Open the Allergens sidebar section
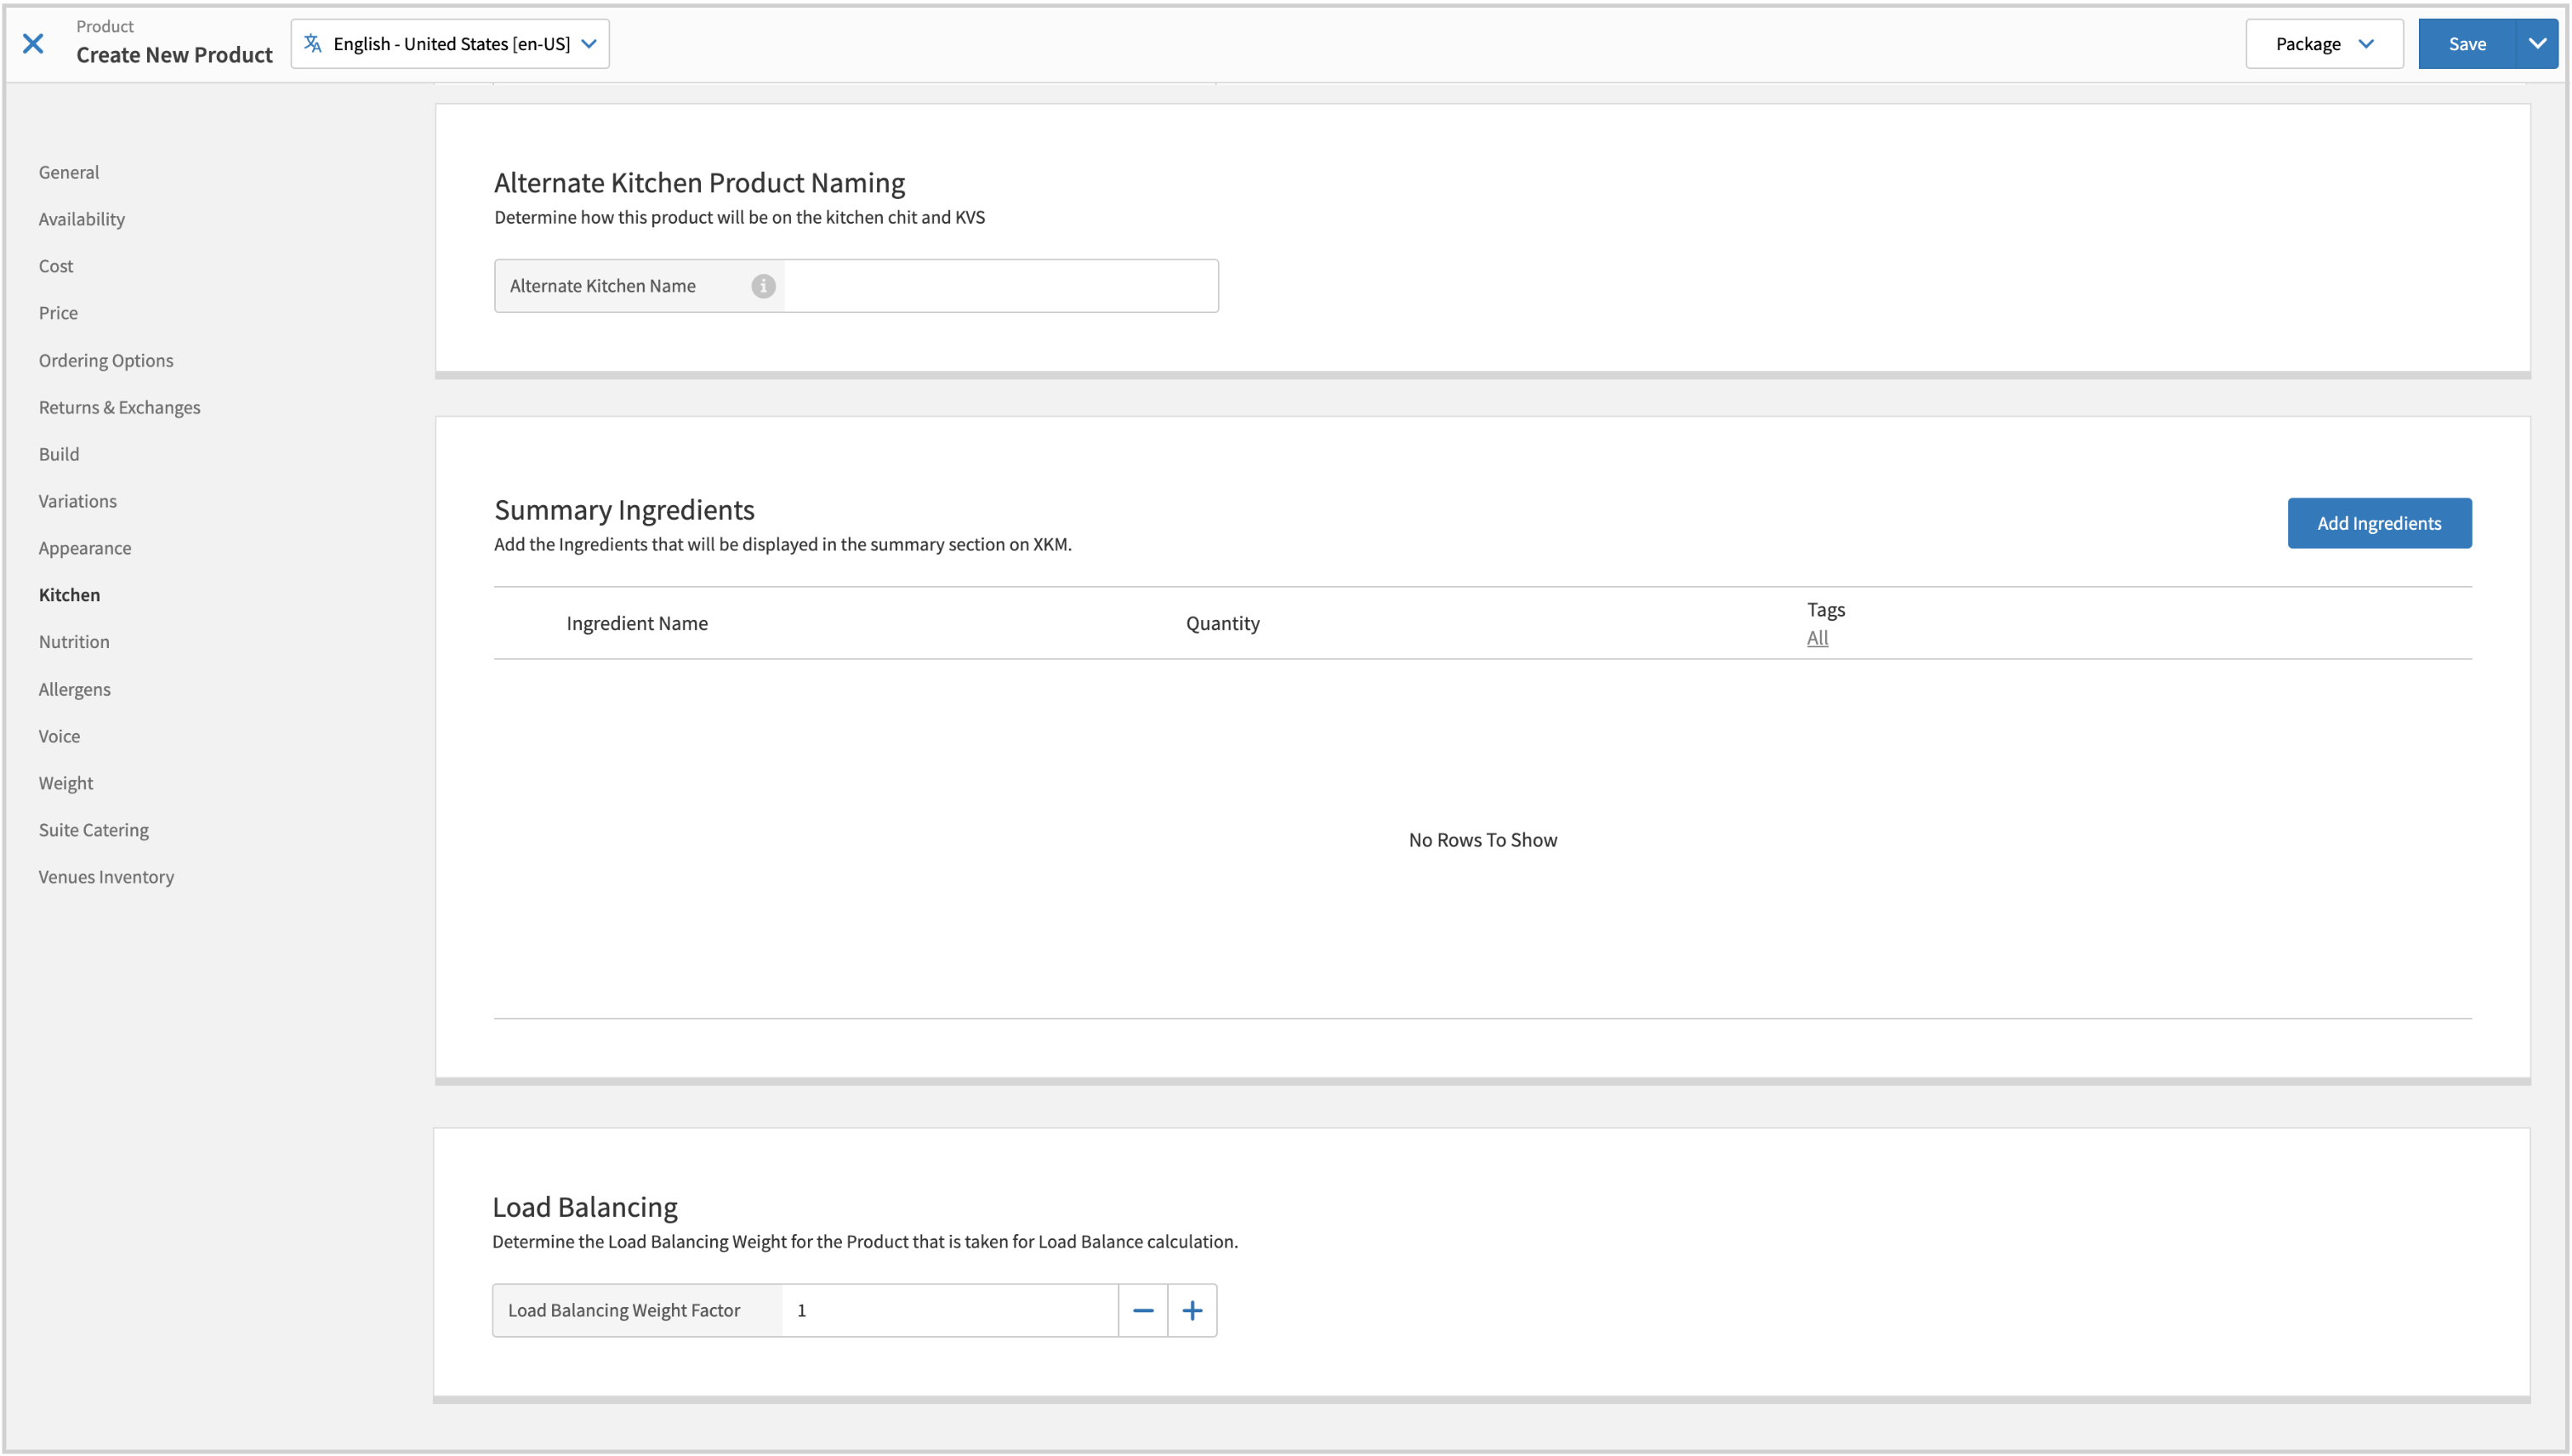 point(74,688)
